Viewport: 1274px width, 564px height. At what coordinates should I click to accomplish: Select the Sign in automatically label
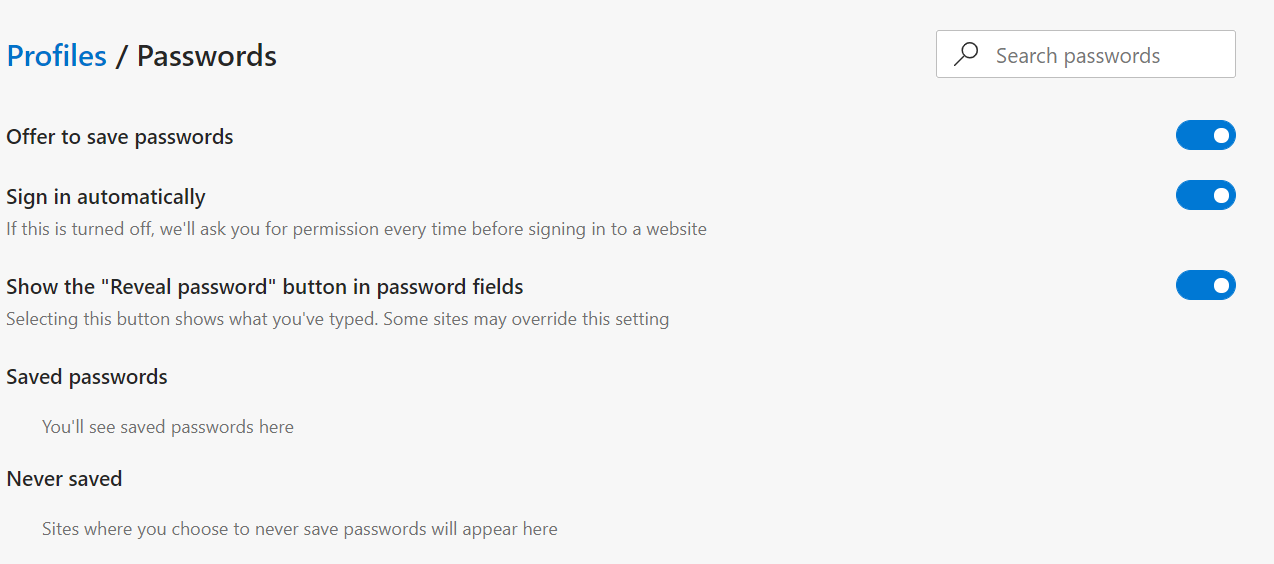click(x=106, y=197)
